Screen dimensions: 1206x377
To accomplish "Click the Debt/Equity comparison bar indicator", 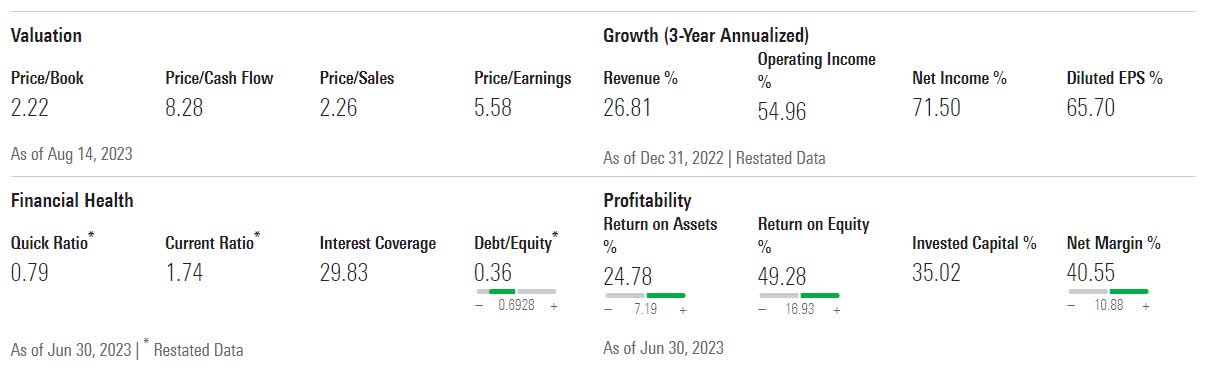I will pyautogui.click(x=514, y=291).
